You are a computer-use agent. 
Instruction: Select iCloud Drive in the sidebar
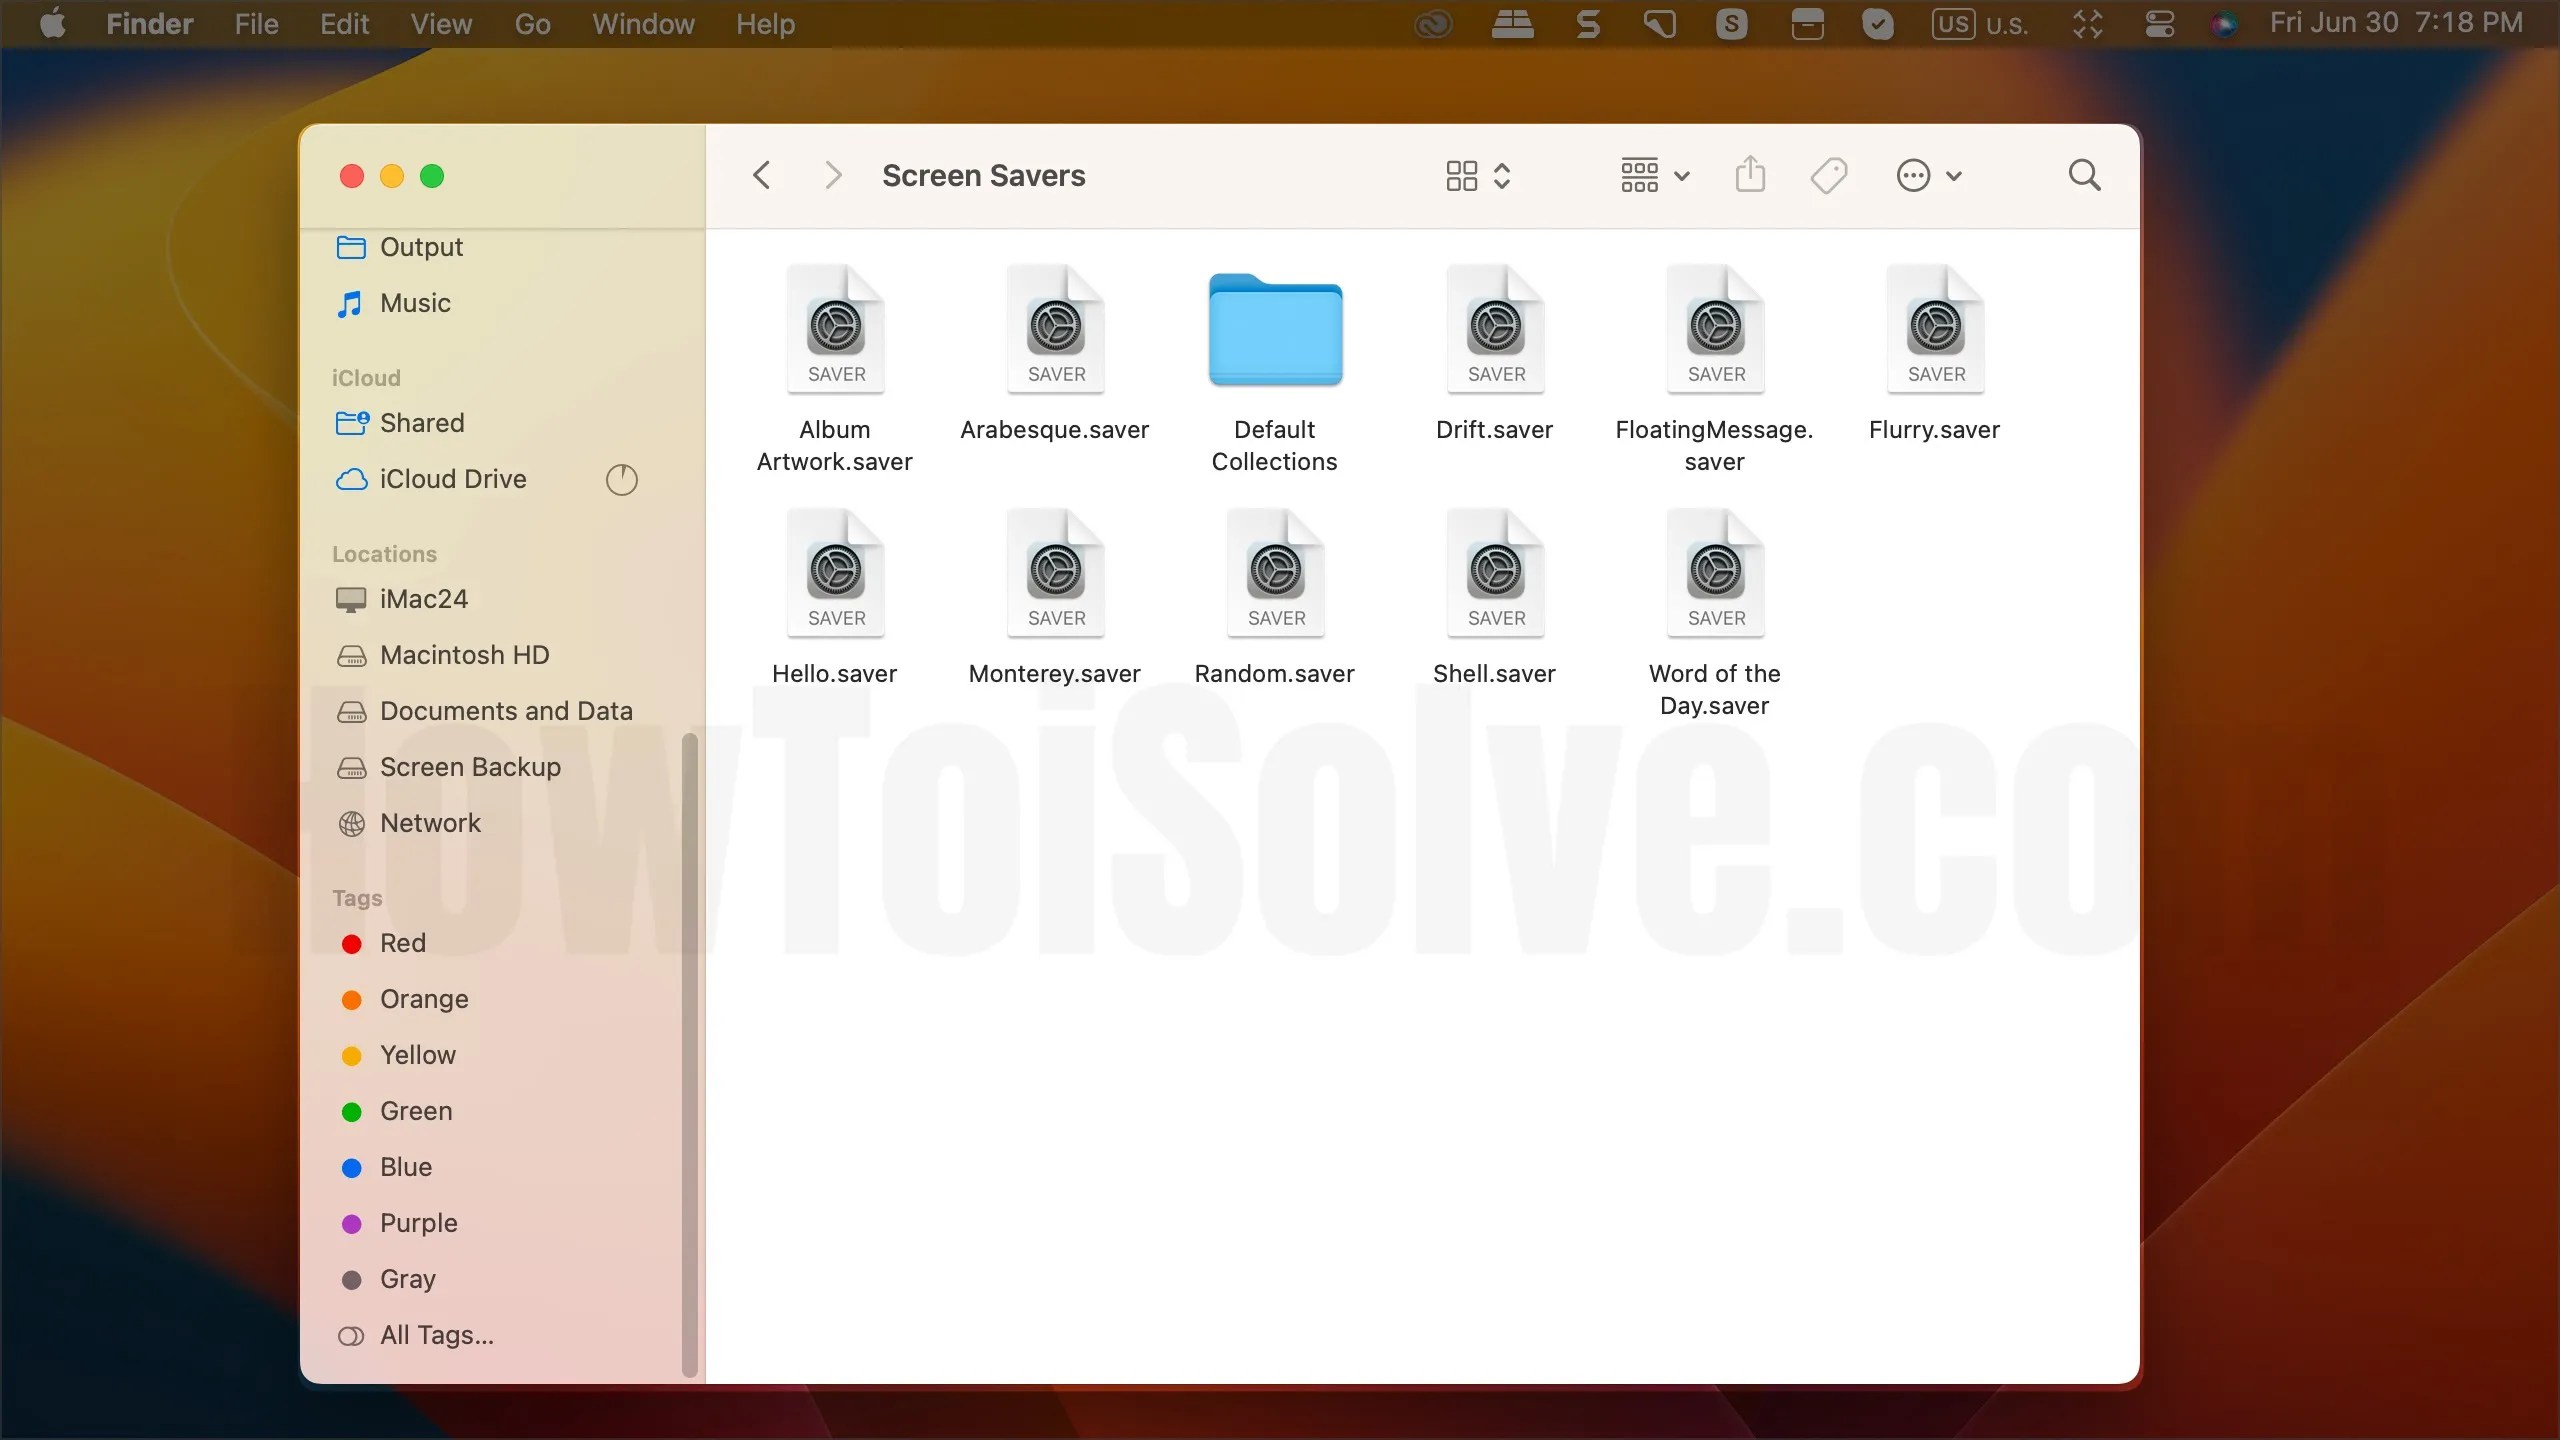(x=452, y=479)
